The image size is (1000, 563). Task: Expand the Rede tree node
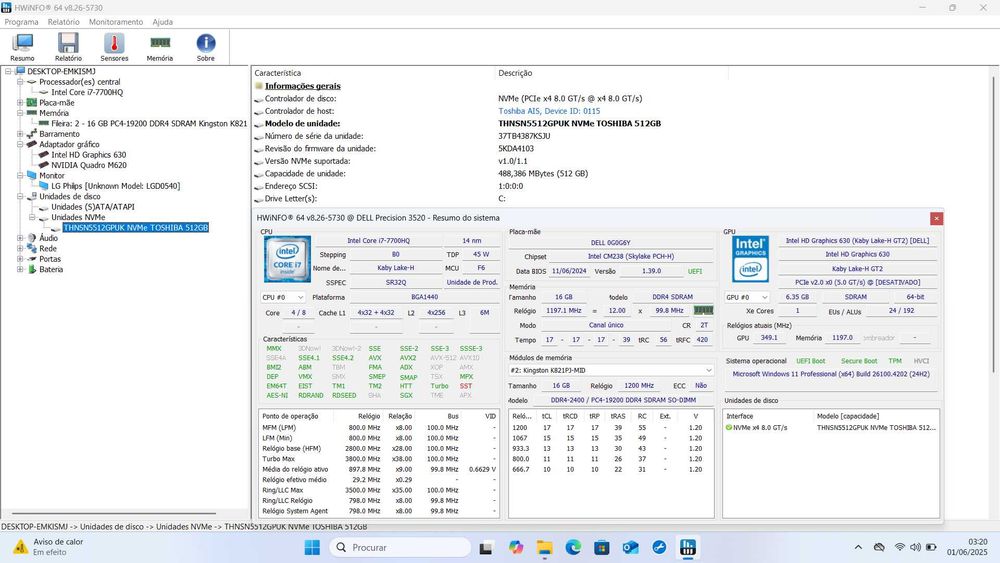[20, 249]
